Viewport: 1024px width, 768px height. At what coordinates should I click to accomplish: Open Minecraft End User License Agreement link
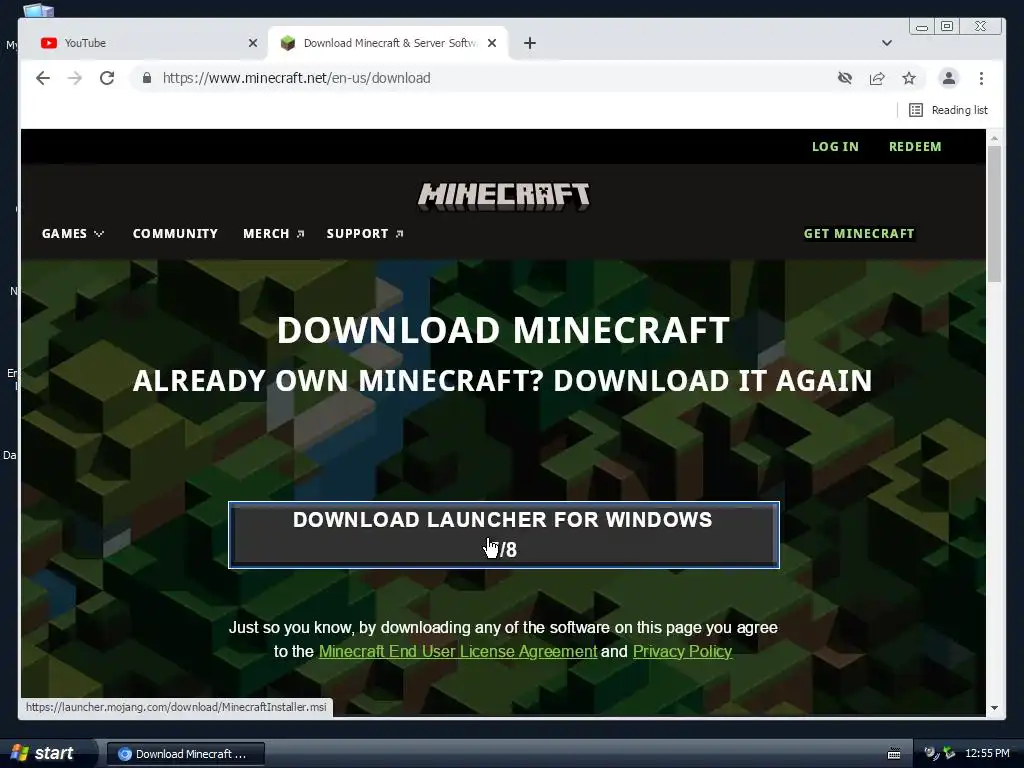458,652
